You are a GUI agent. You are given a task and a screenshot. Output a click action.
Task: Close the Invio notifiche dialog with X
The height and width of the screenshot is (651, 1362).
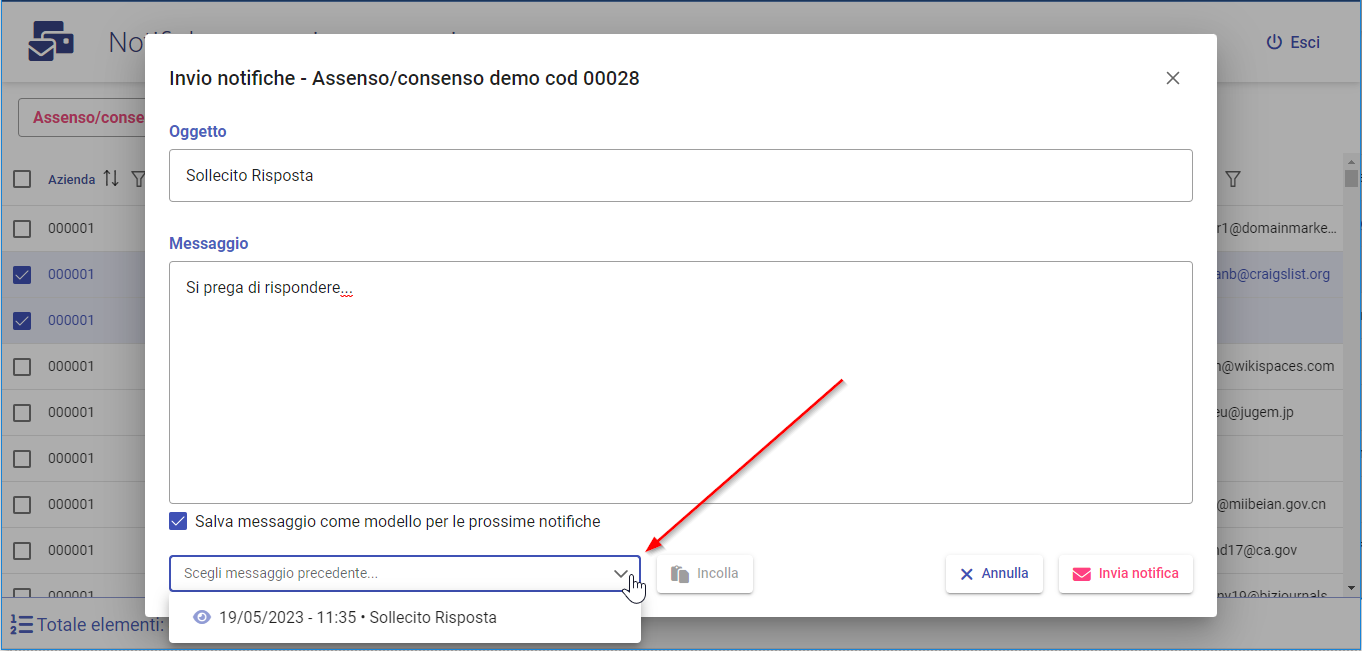[x=1173, y=78]
